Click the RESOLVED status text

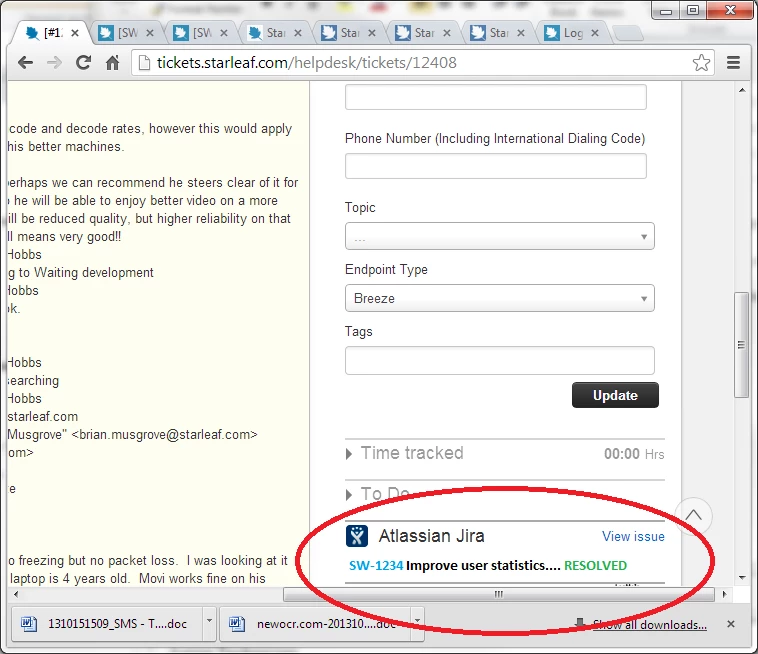tap(596, 565)
